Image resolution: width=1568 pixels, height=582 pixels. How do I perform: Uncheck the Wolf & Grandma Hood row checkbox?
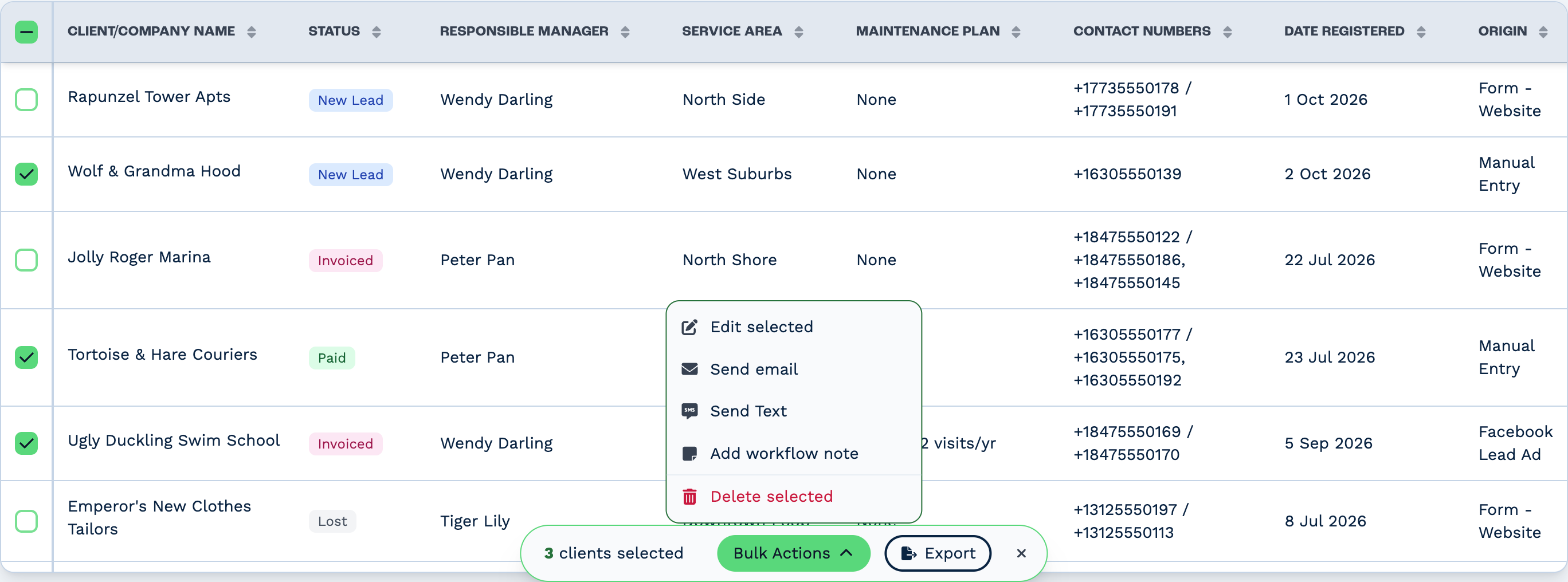27,174
